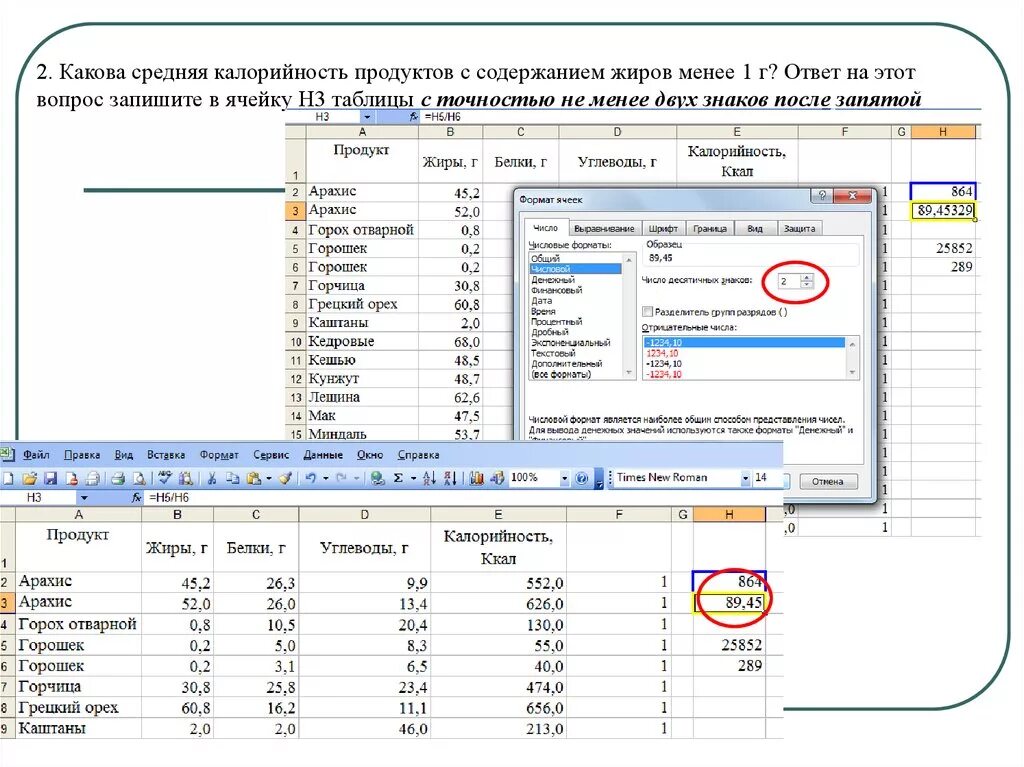Image resolution: width=1024 pixels, height=767 pixels.
Task: Open the Paste options dropdown arrow
Action: pos(268,478)
